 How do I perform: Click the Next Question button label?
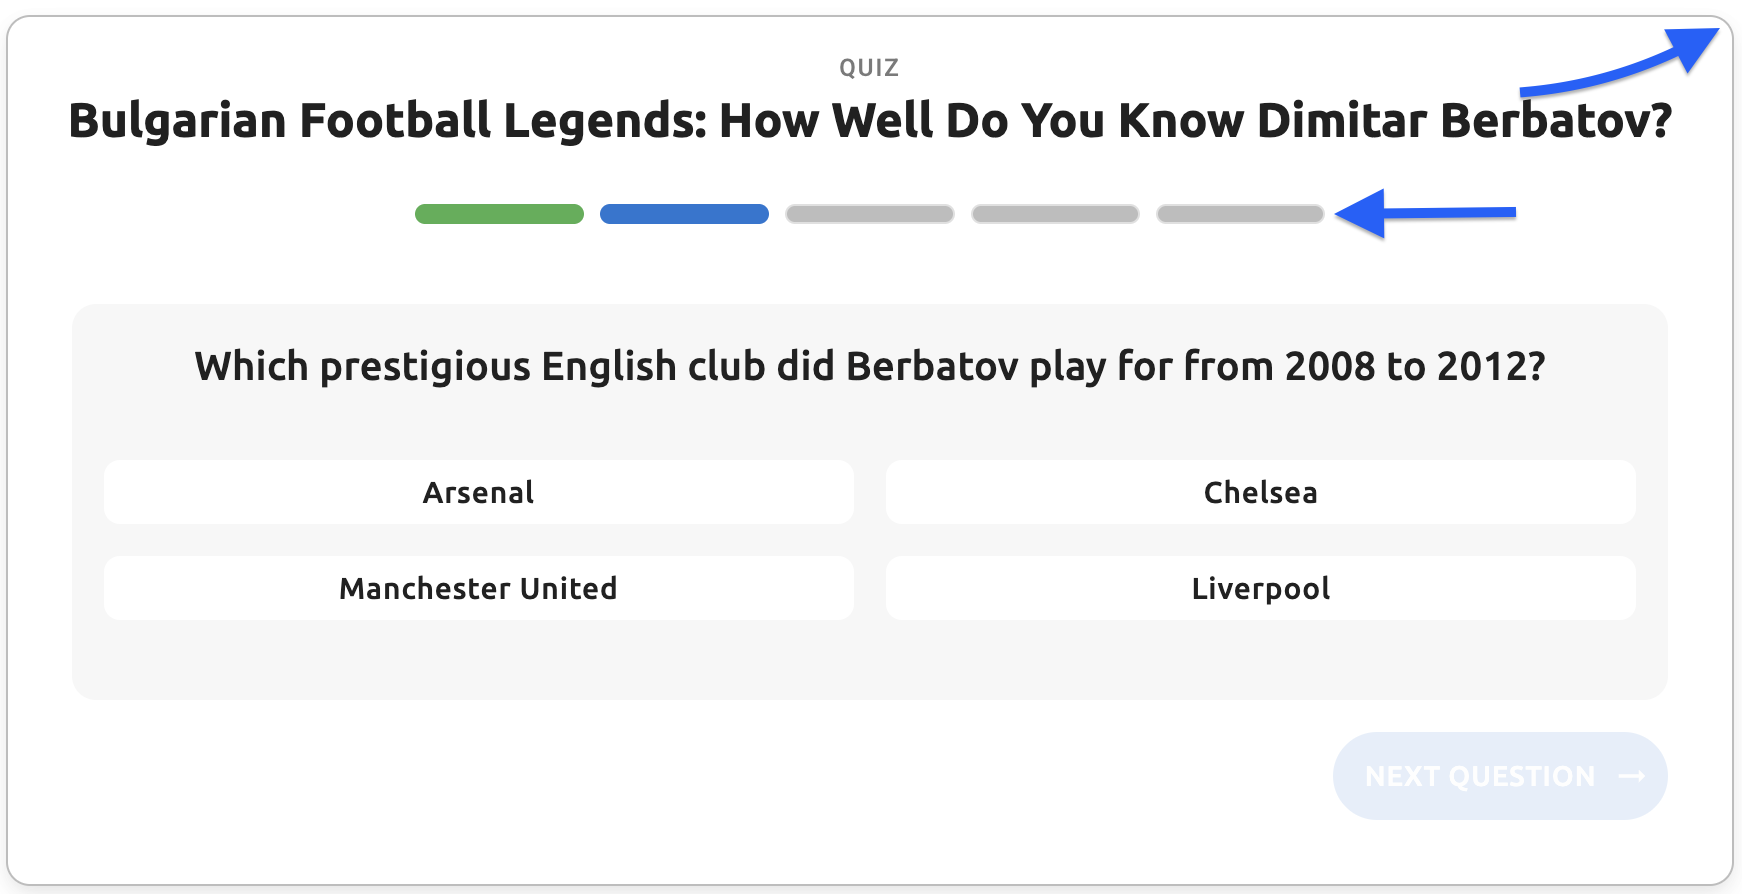pyautogui.click(x=1480, y=776)
